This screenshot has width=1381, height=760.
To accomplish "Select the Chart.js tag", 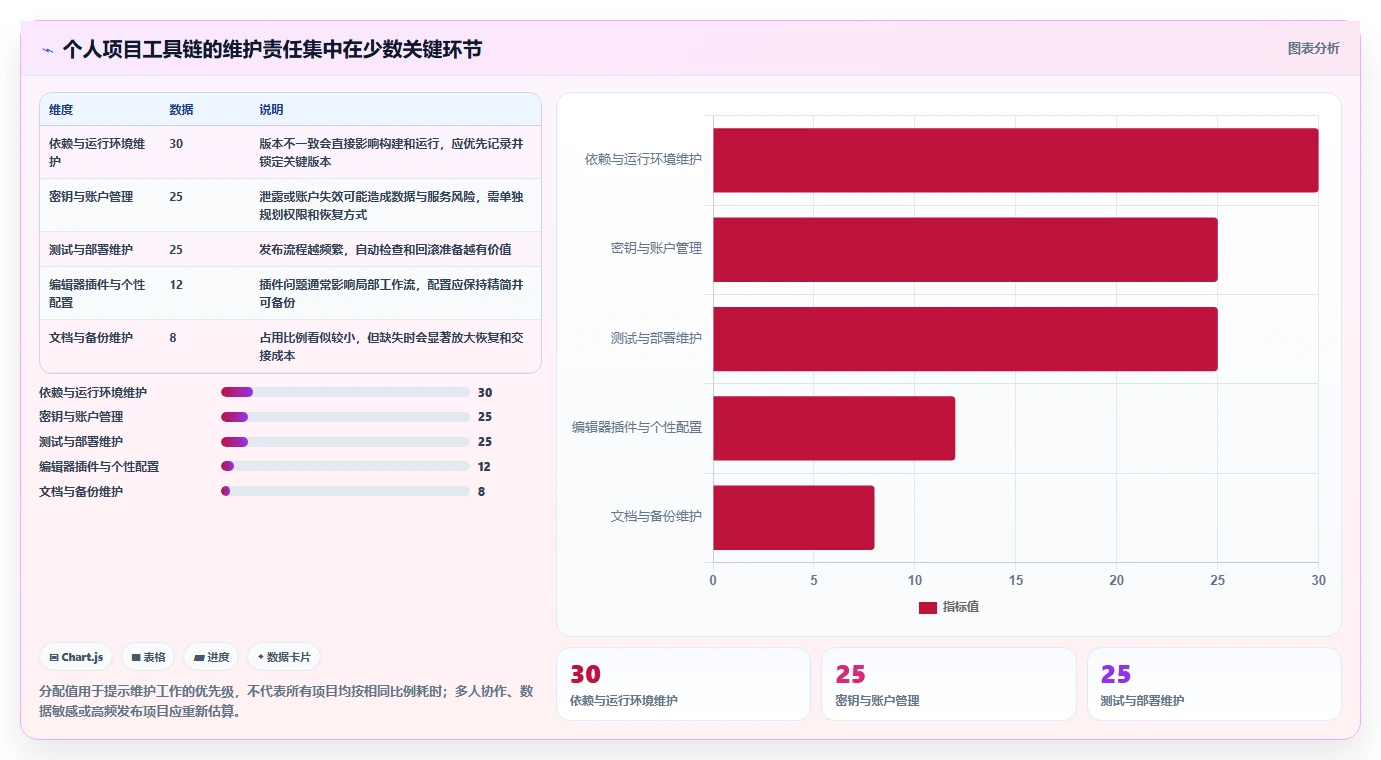I will point(76,657).
